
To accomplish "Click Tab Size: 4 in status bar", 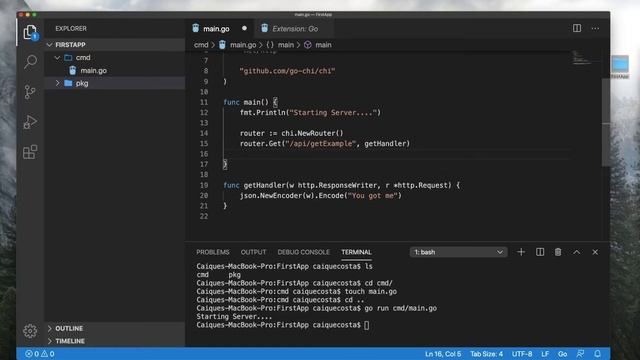I will click(x=486, y=354).
